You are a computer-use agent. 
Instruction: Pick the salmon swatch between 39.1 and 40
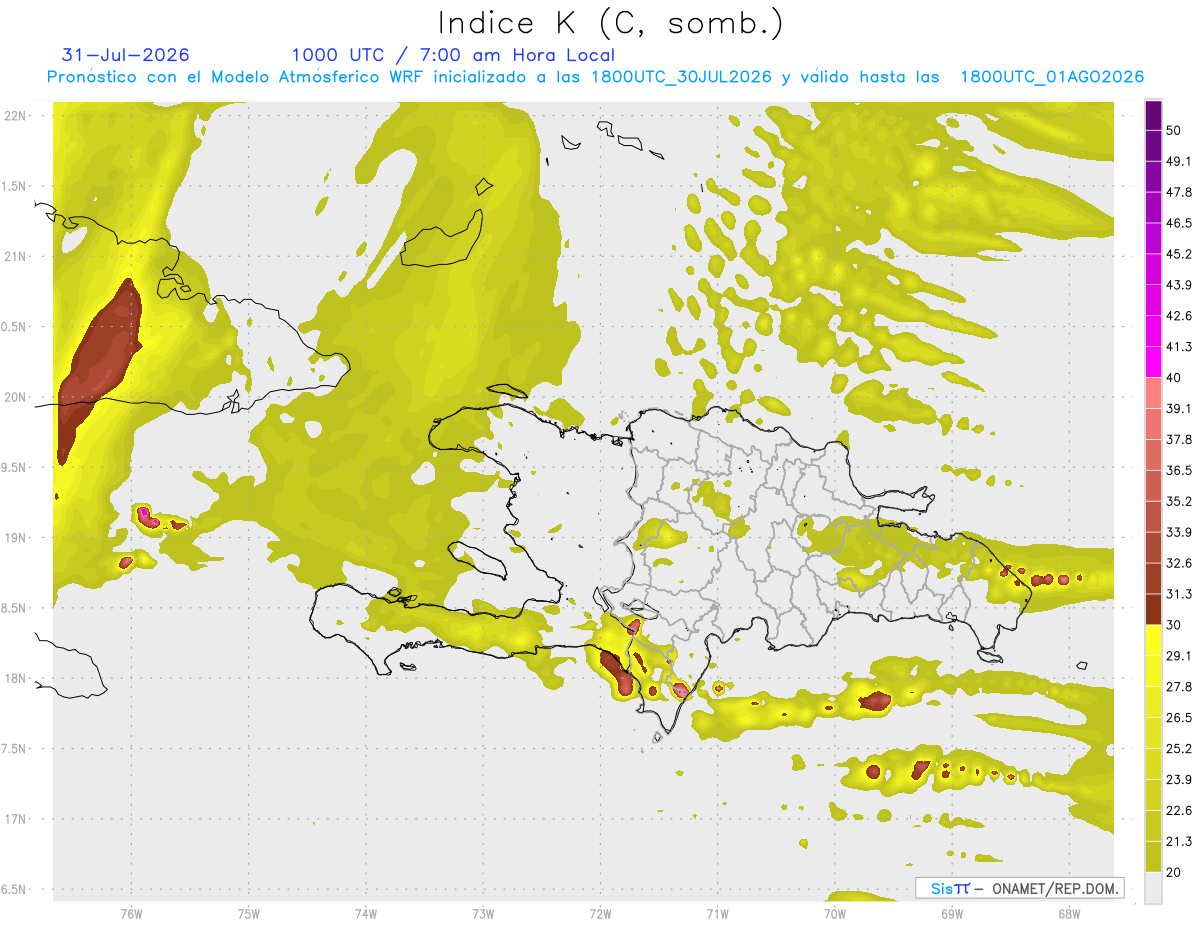point(1153,393)
